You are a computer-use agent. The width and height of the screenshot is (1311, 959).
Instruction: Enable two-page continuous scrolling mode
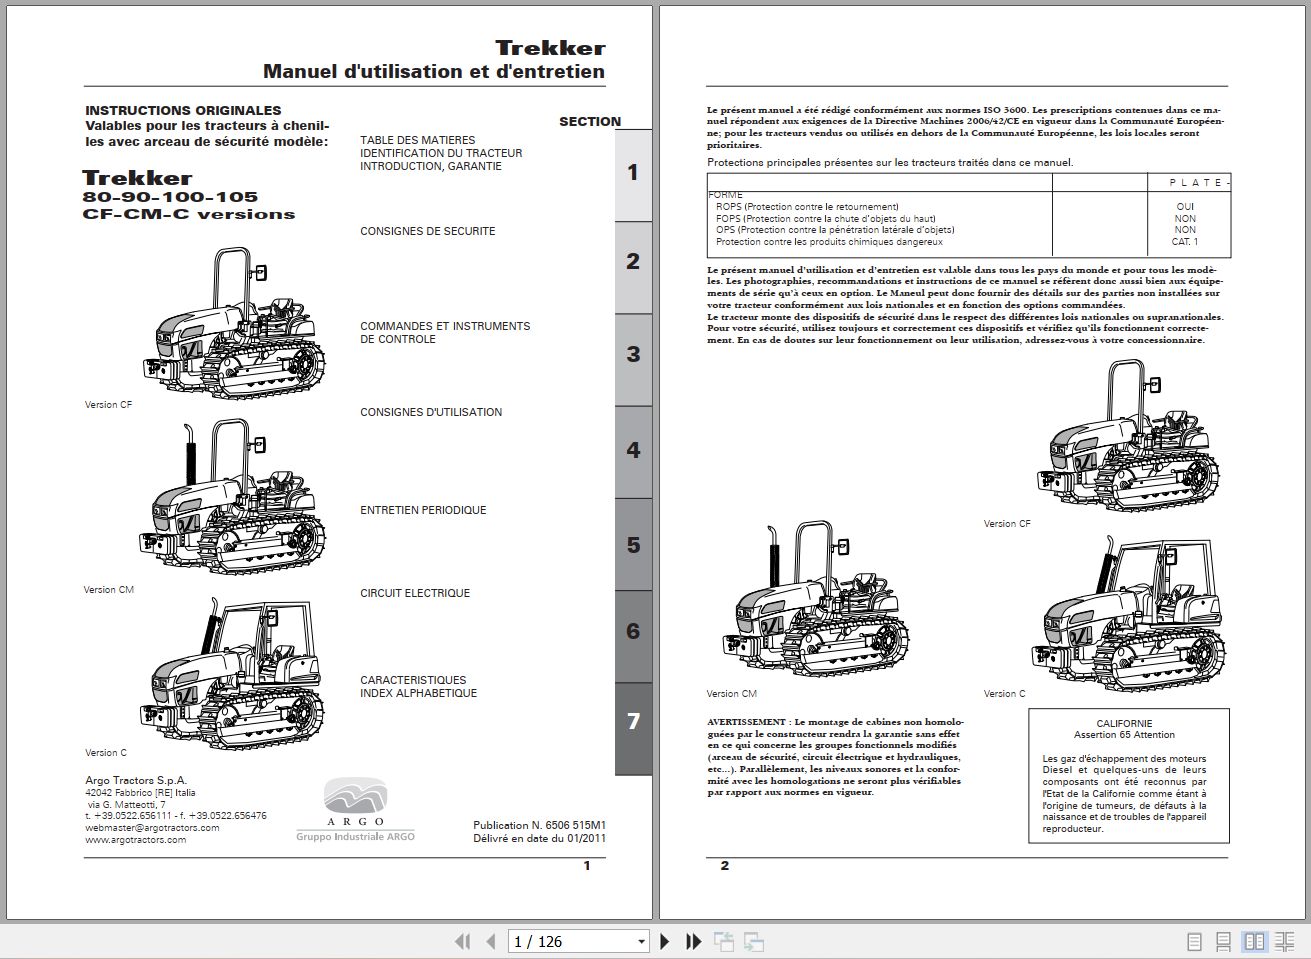tap(1285, 941)
